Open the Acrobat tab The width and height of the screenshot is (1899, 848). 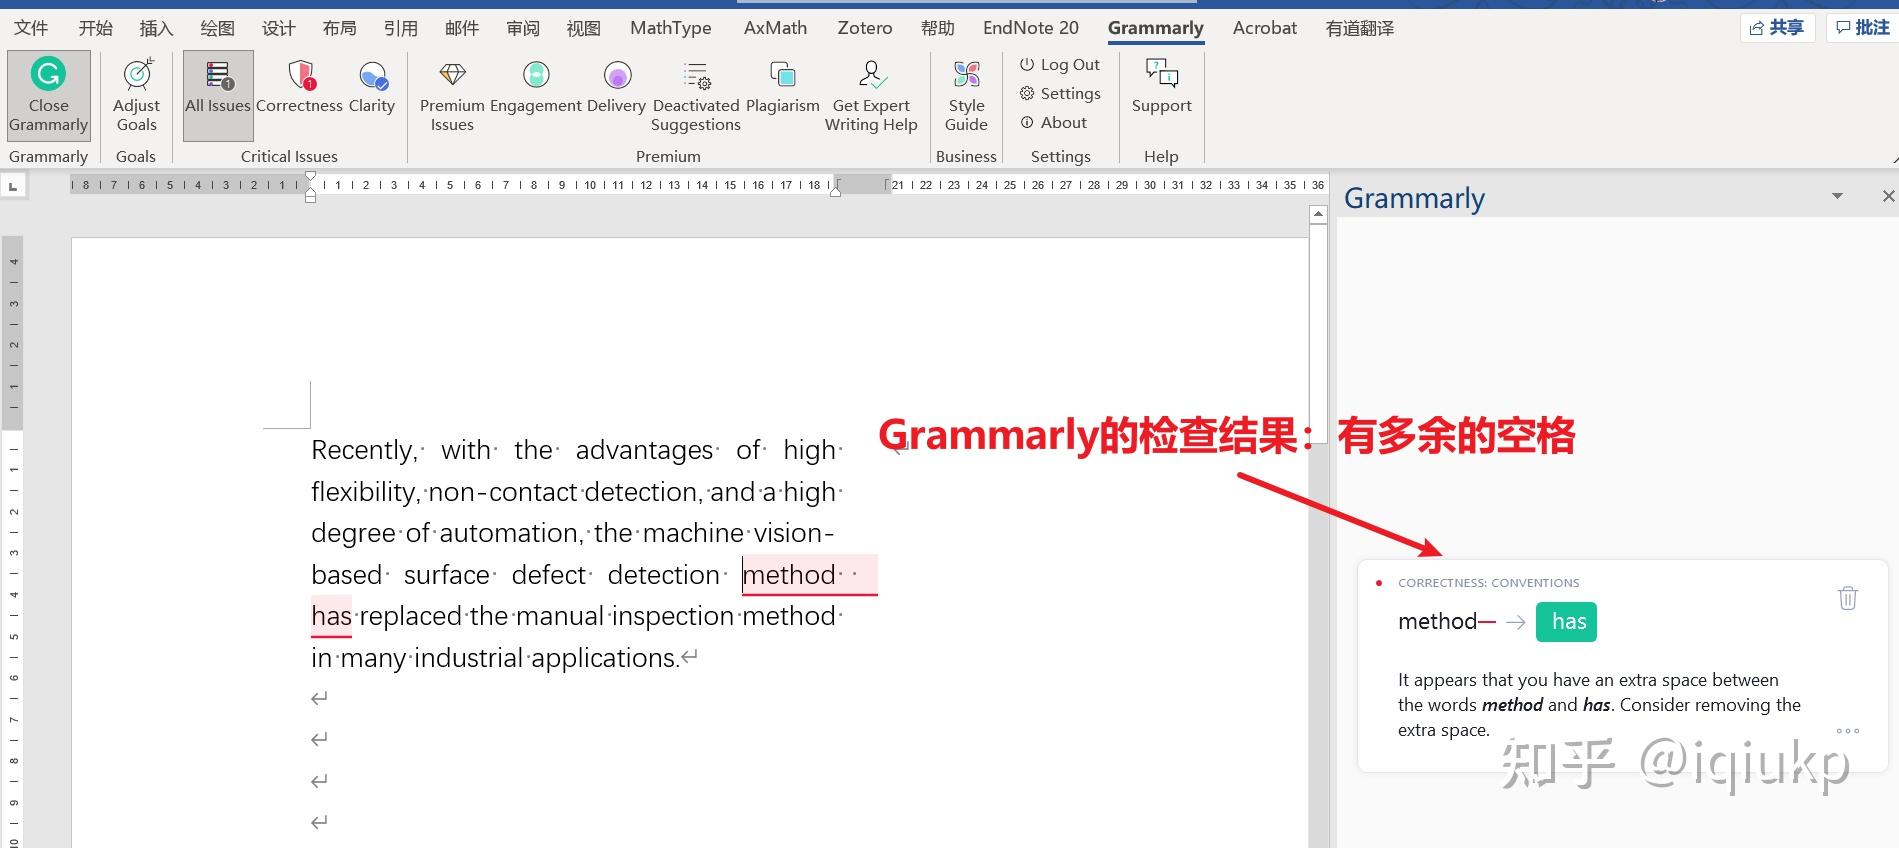pos(1264,28)
